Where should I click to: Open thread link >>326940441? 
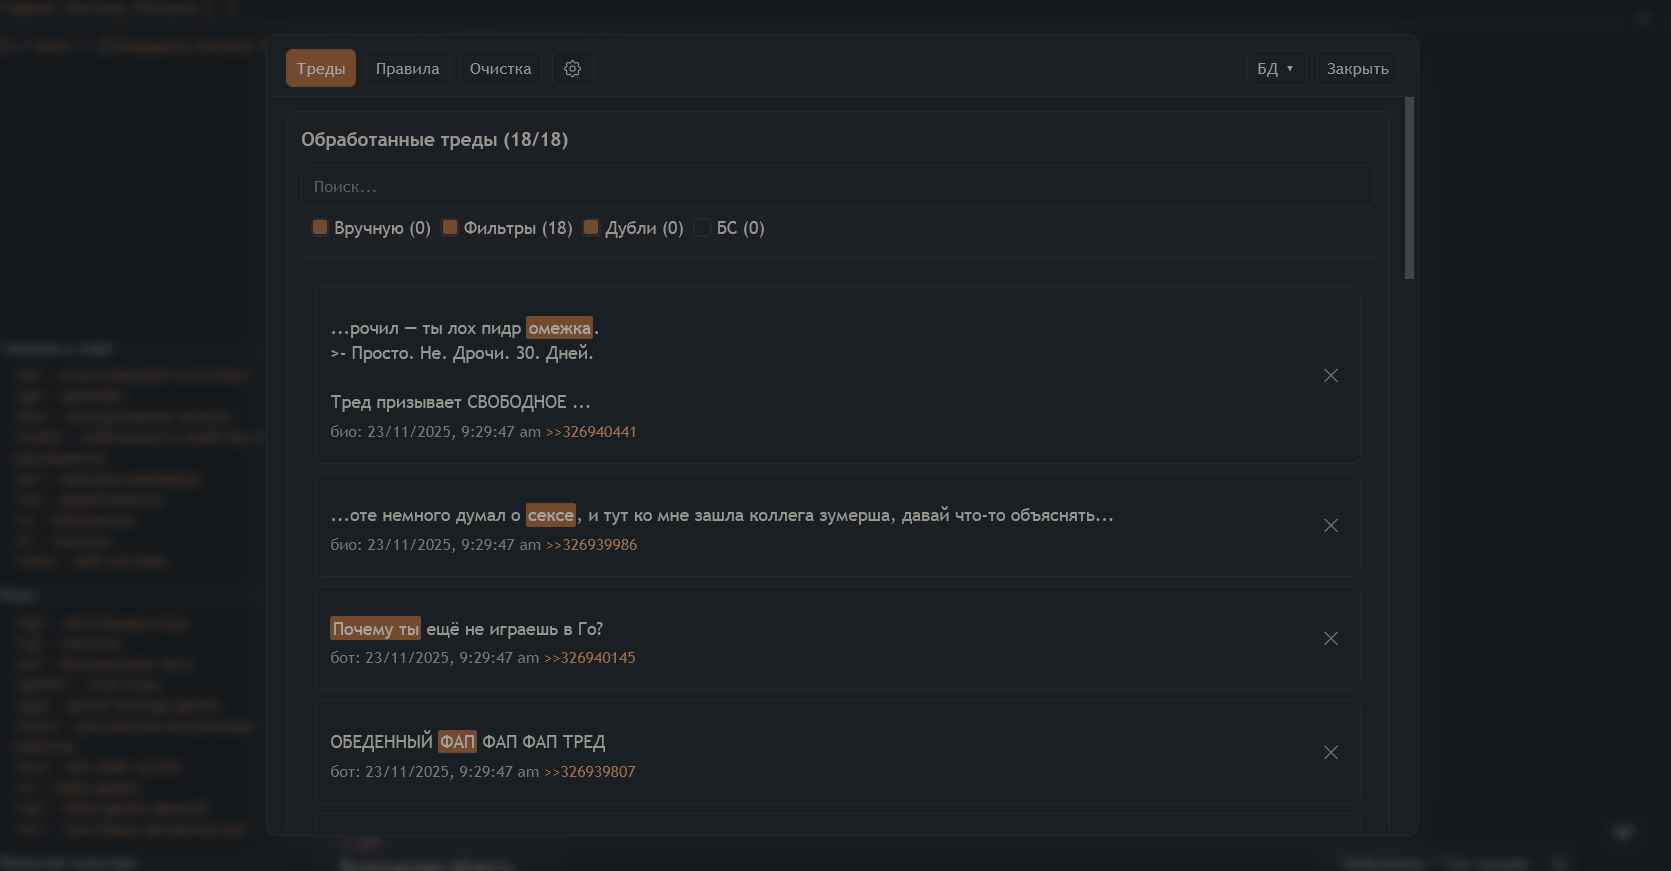591,432
